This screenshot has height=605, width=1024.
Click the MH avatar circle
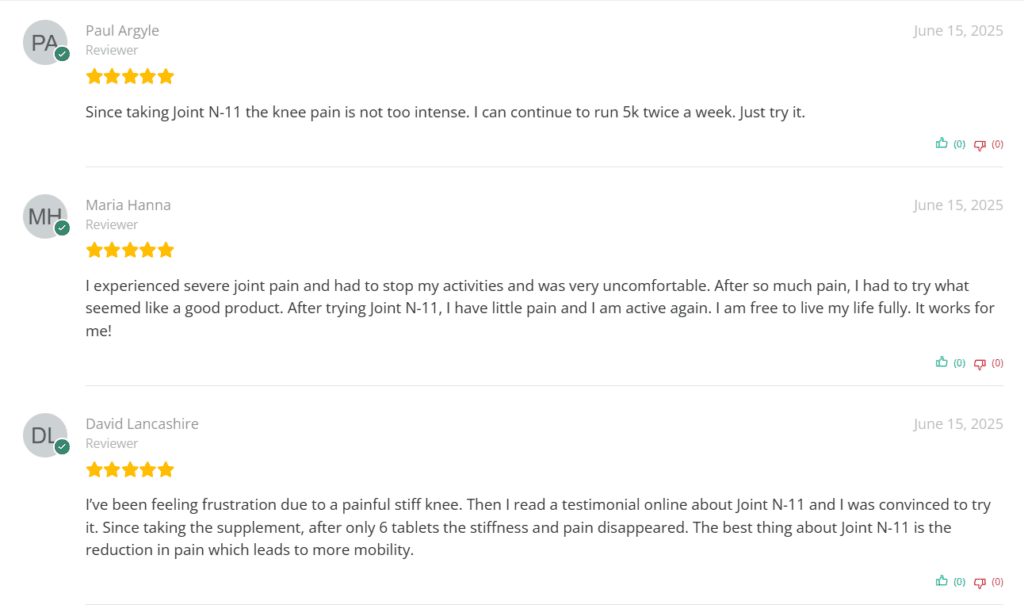pos(45,216)
